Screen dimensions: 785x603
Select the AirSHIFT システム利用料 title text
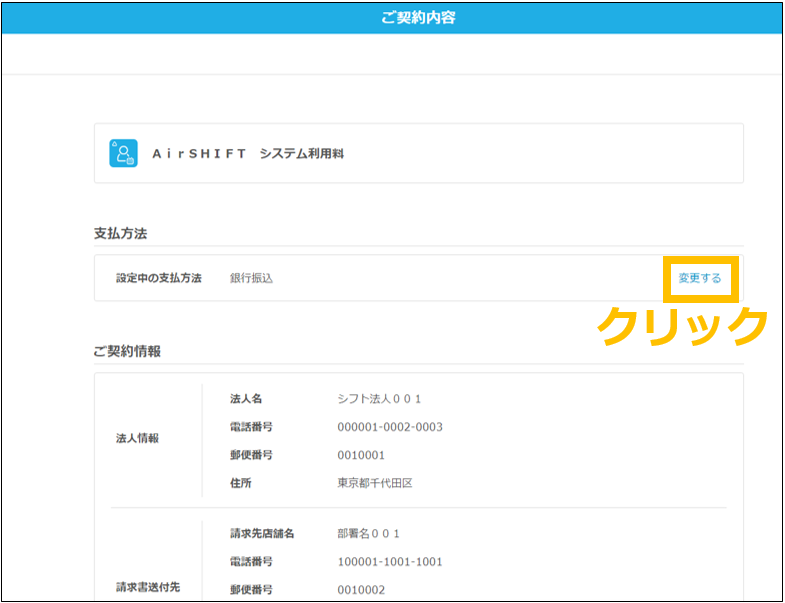click(x=248, y=154)
